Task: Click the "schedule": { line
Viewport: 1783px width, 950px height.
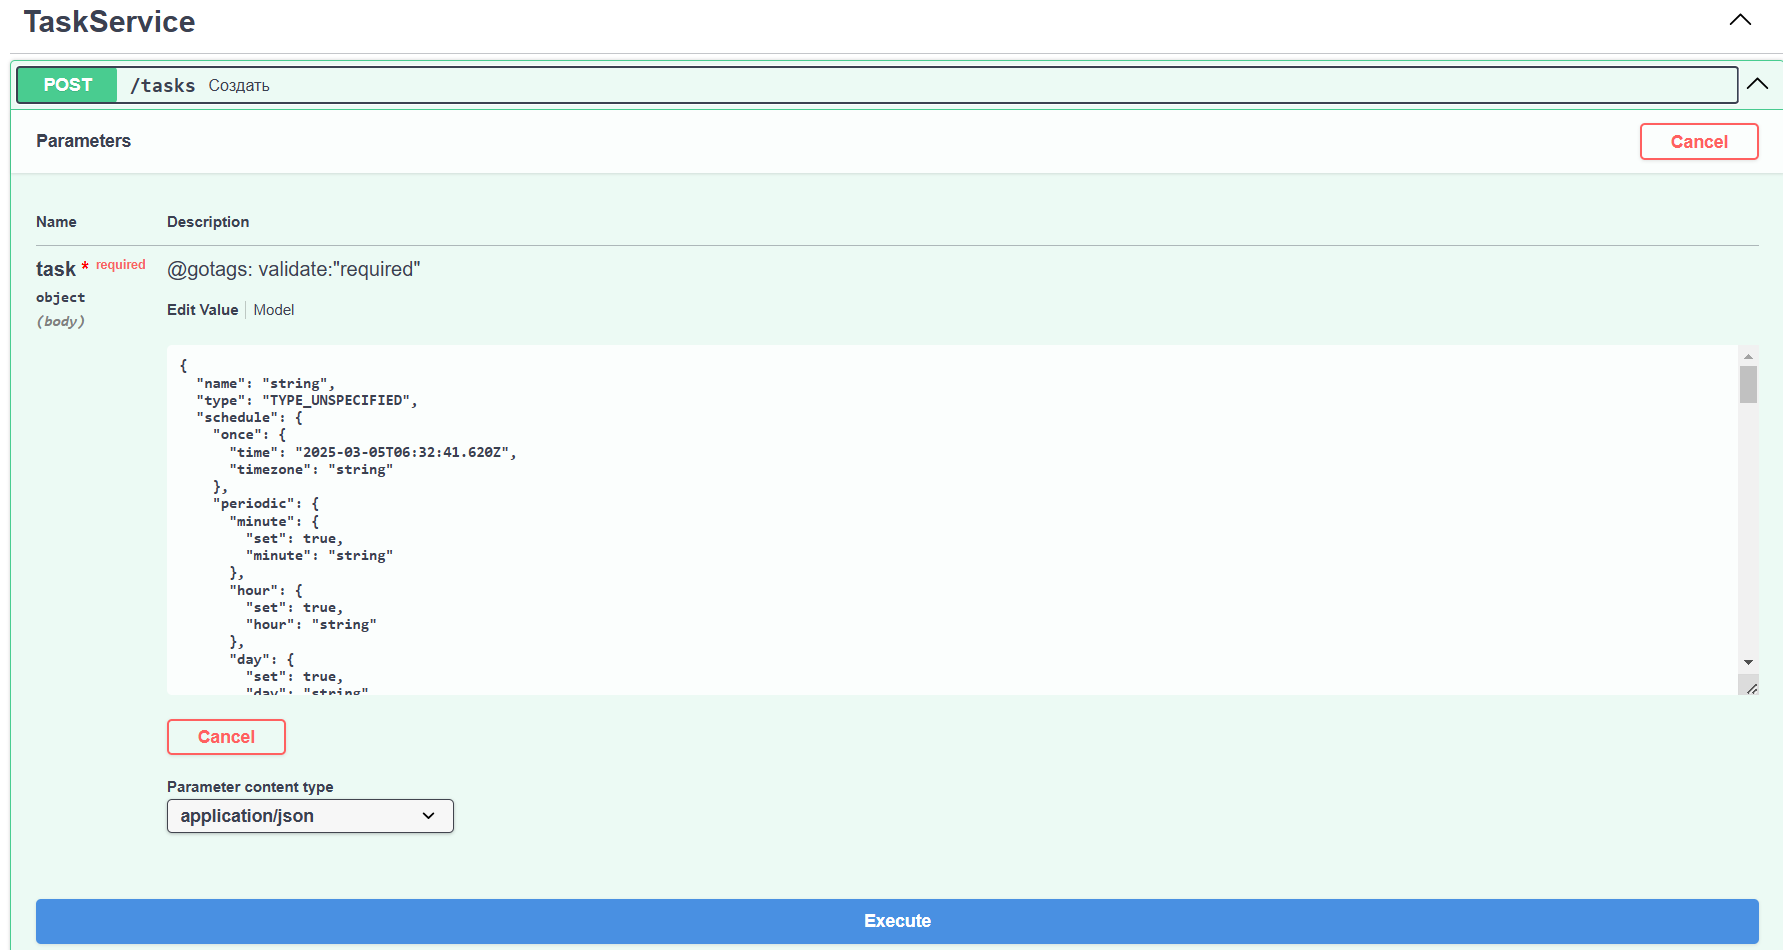Action: (x=249, y=418)
